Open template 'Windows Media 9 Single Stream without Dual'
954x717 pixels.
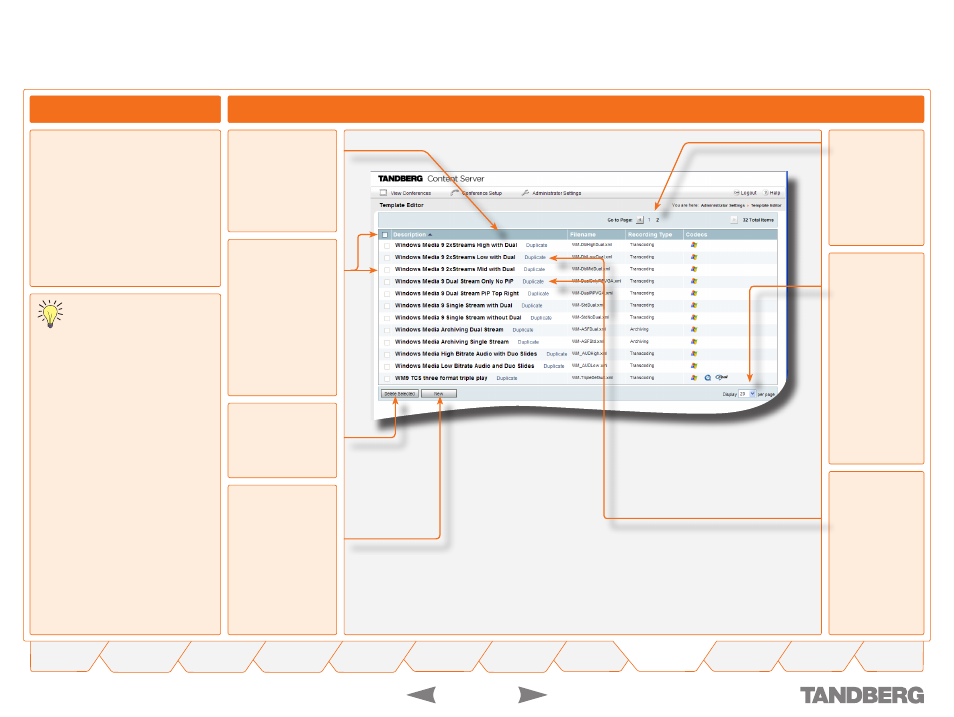458,317
